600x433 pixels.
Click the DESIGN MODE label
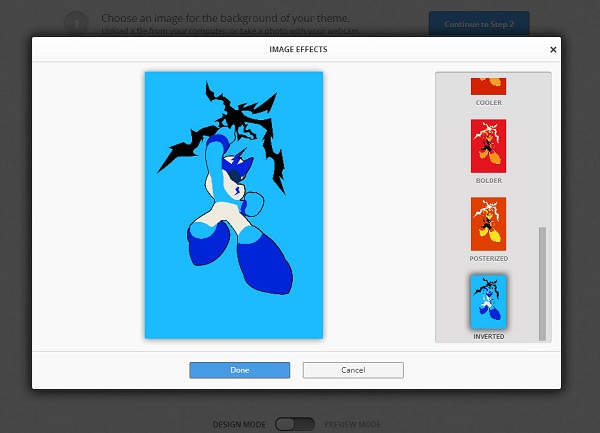(x=239, y=424)
